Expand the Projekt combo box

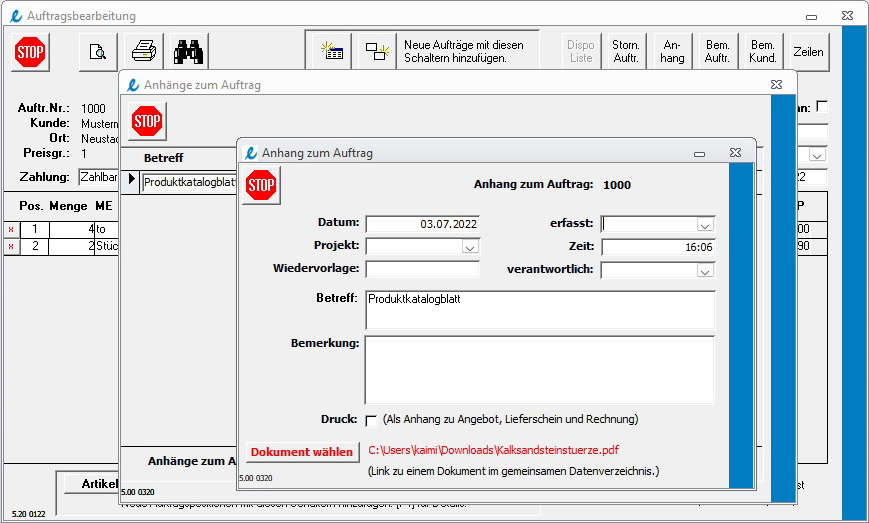[469, 246]
